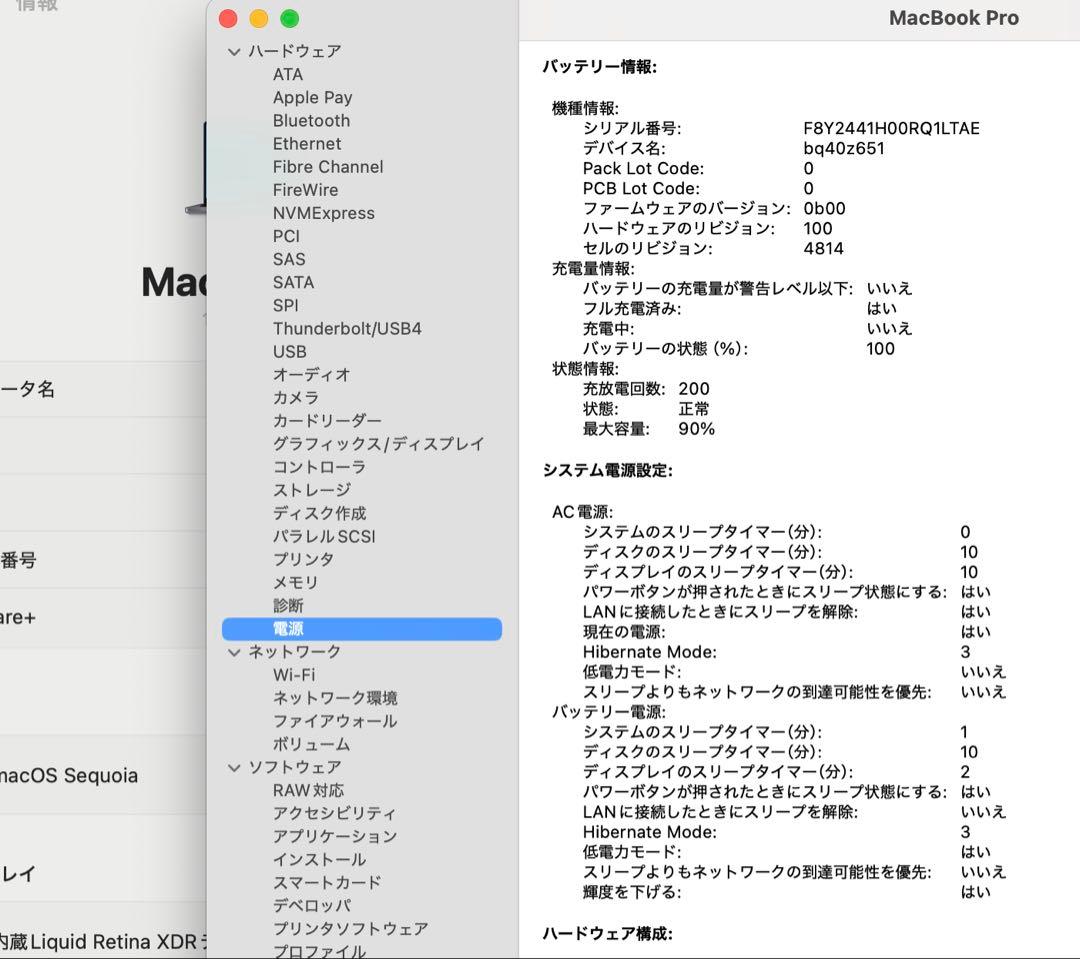Click the 状態 value 正常
This screenshot has height=959, width=1080.
tap(694, 409)
